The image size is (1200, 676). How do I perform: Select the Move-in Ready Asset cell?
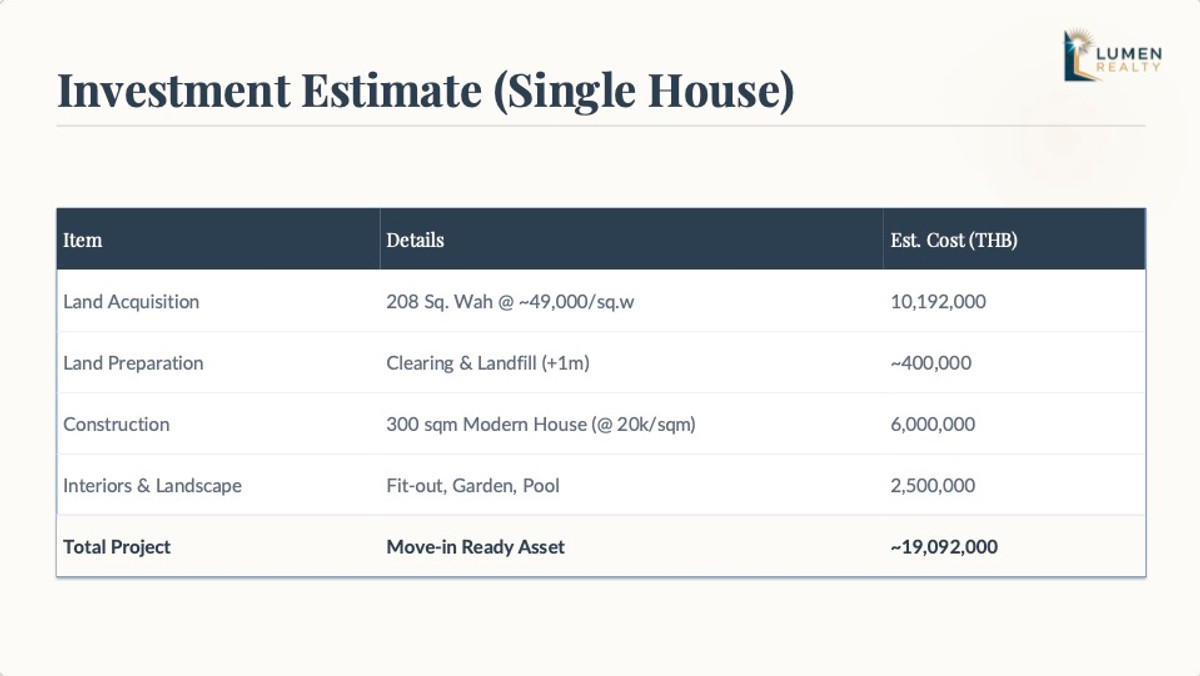[475, 547]
